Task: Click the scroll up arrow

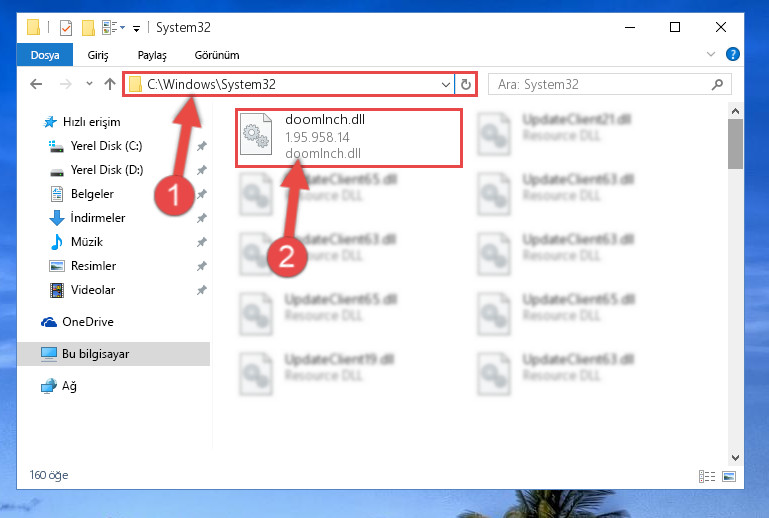Action: point(735,111)
